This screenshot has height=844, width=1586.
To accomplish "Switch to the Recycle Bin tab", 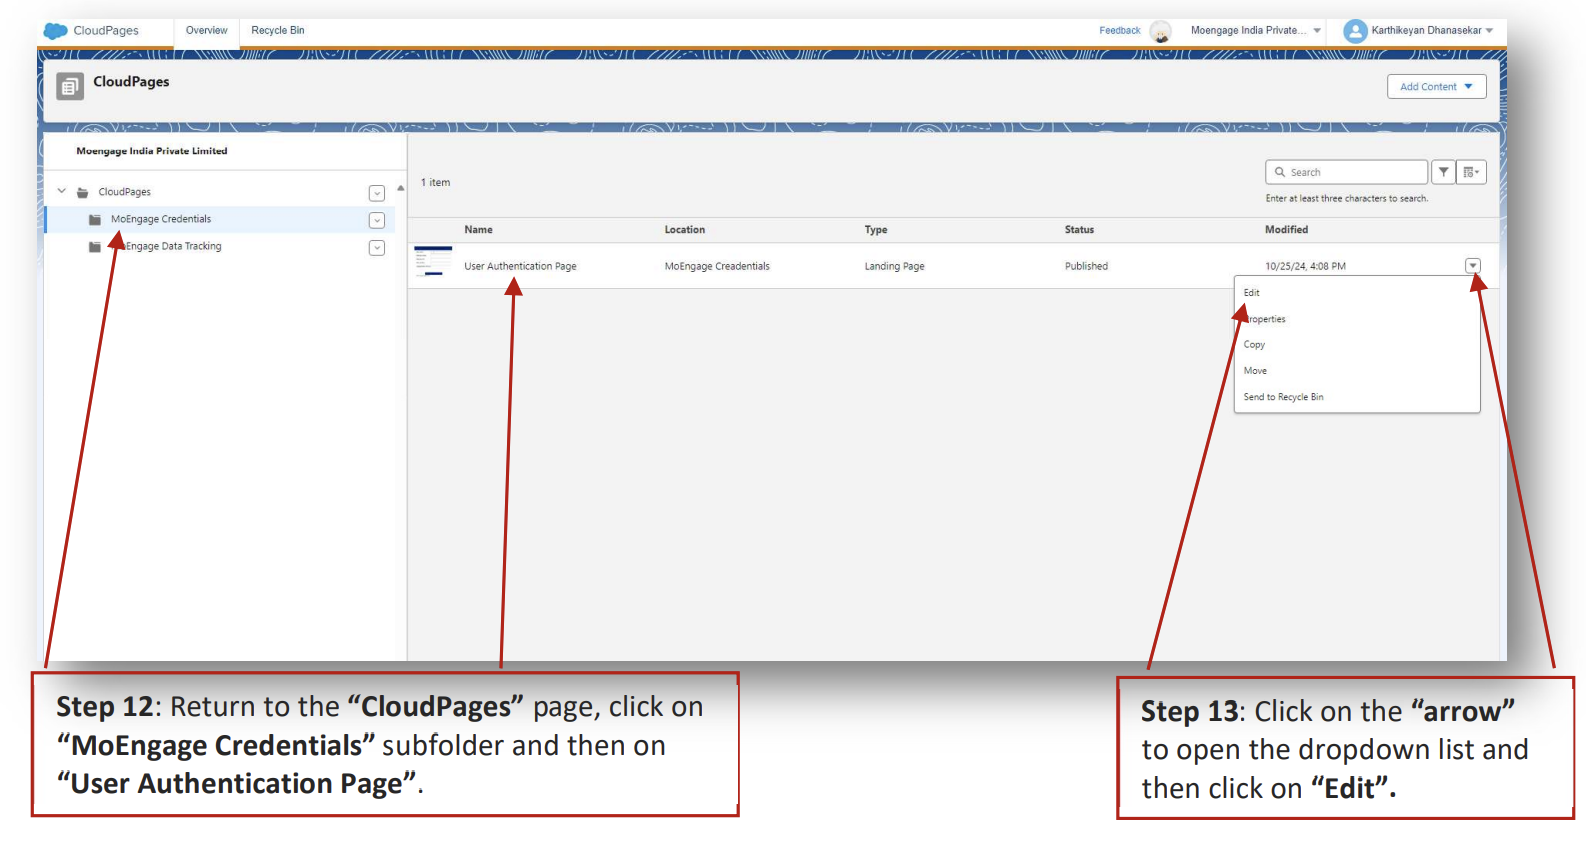I will point(278,31).
